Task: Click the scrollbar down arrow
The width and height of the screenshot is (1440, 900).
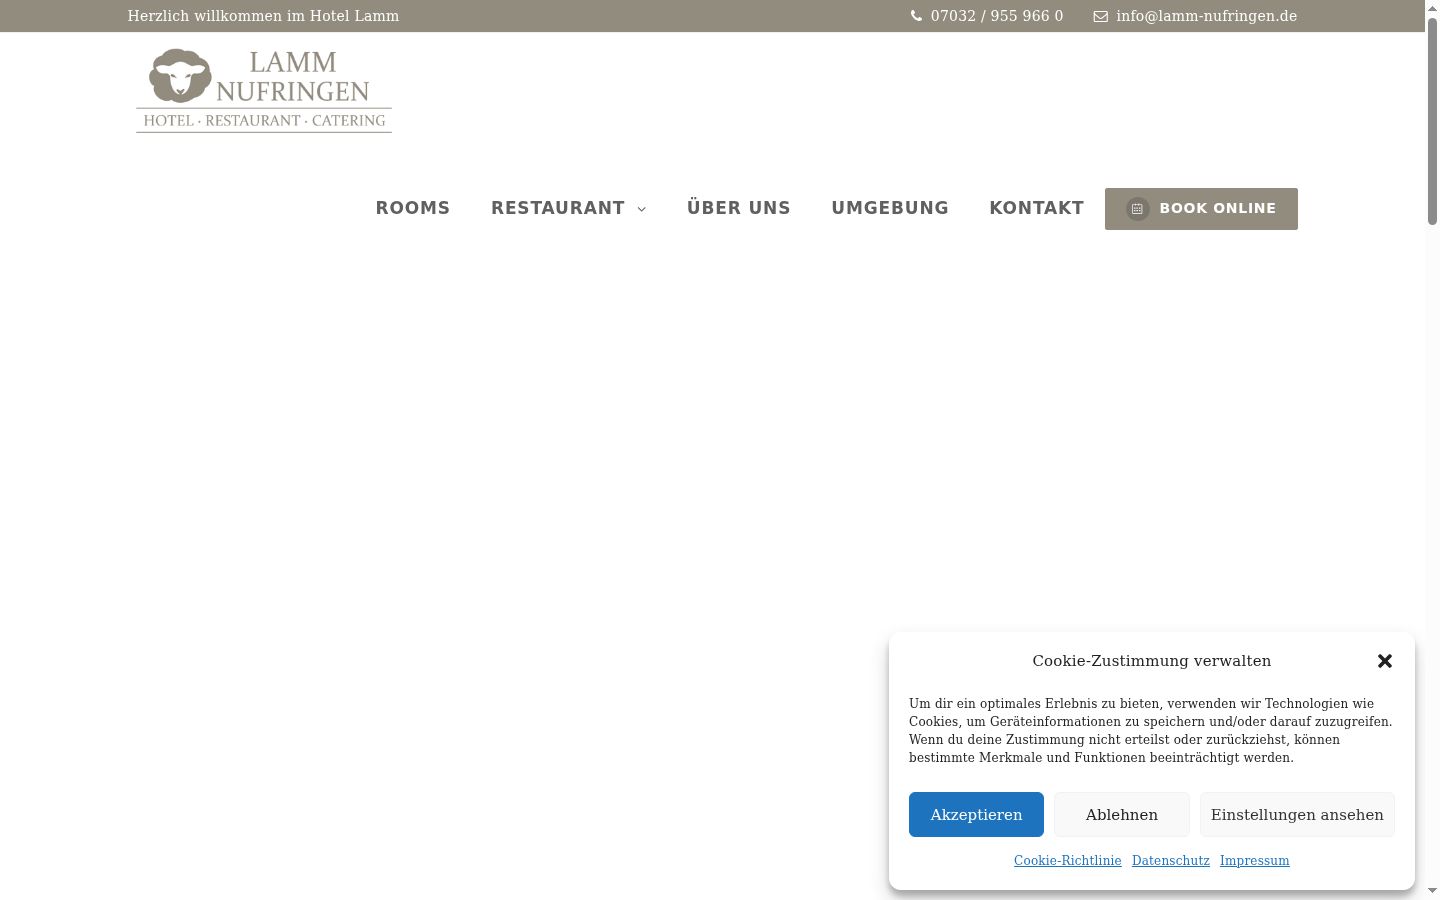Action: (x=1432, y=891)
